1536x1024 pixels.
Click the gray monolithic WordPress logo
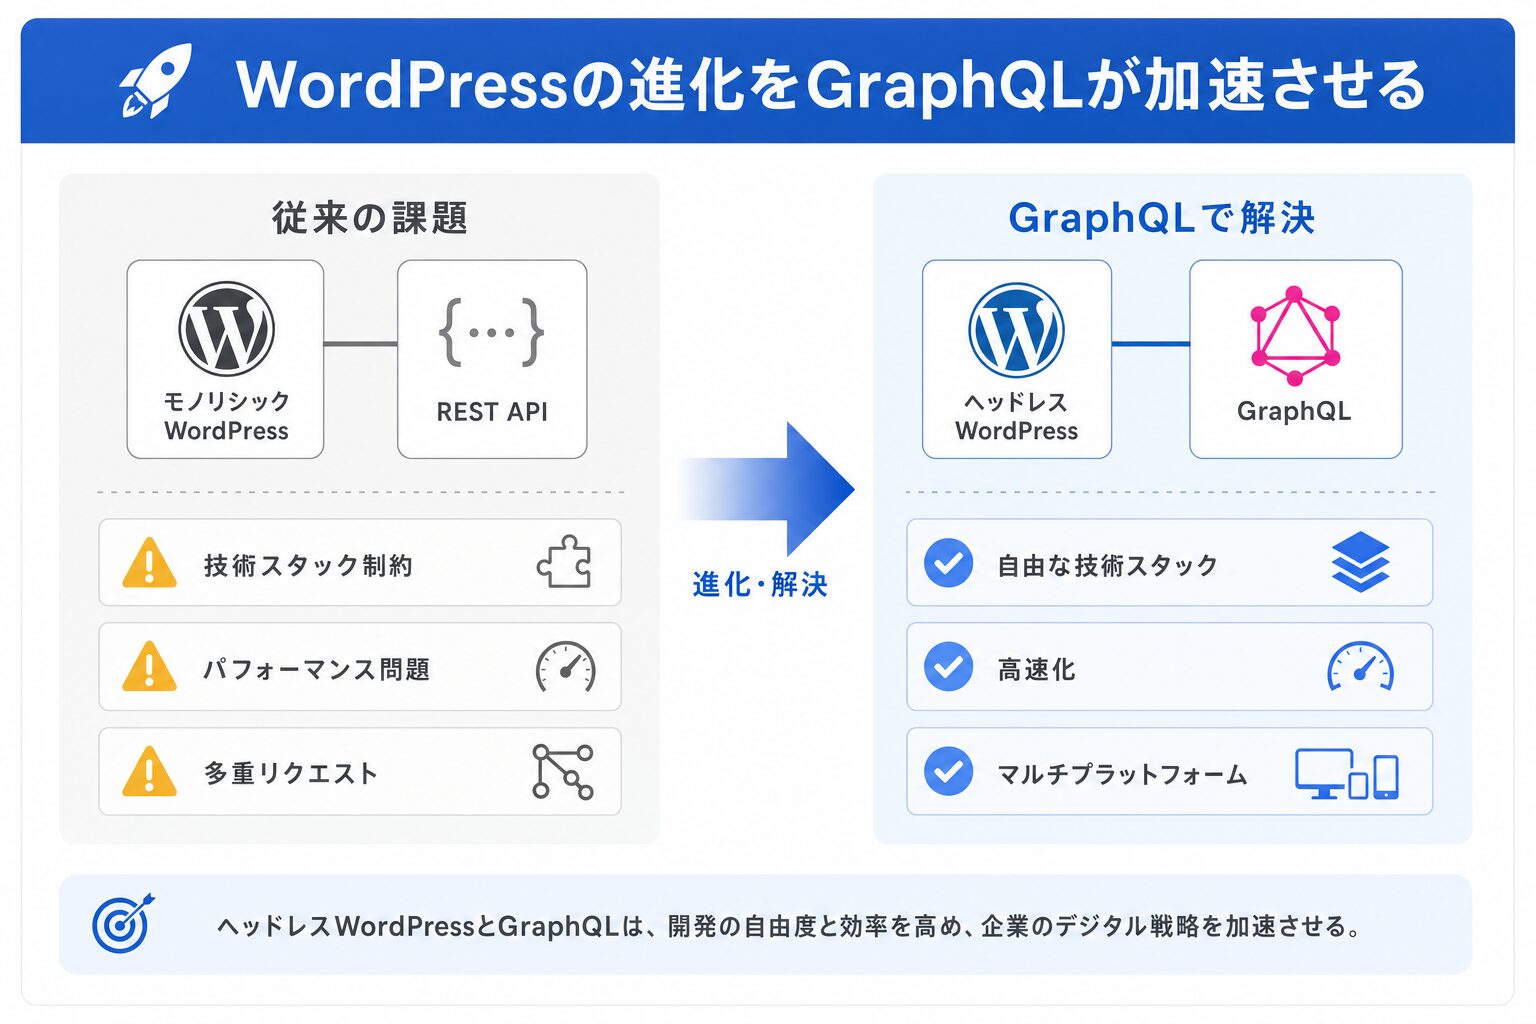226,329
